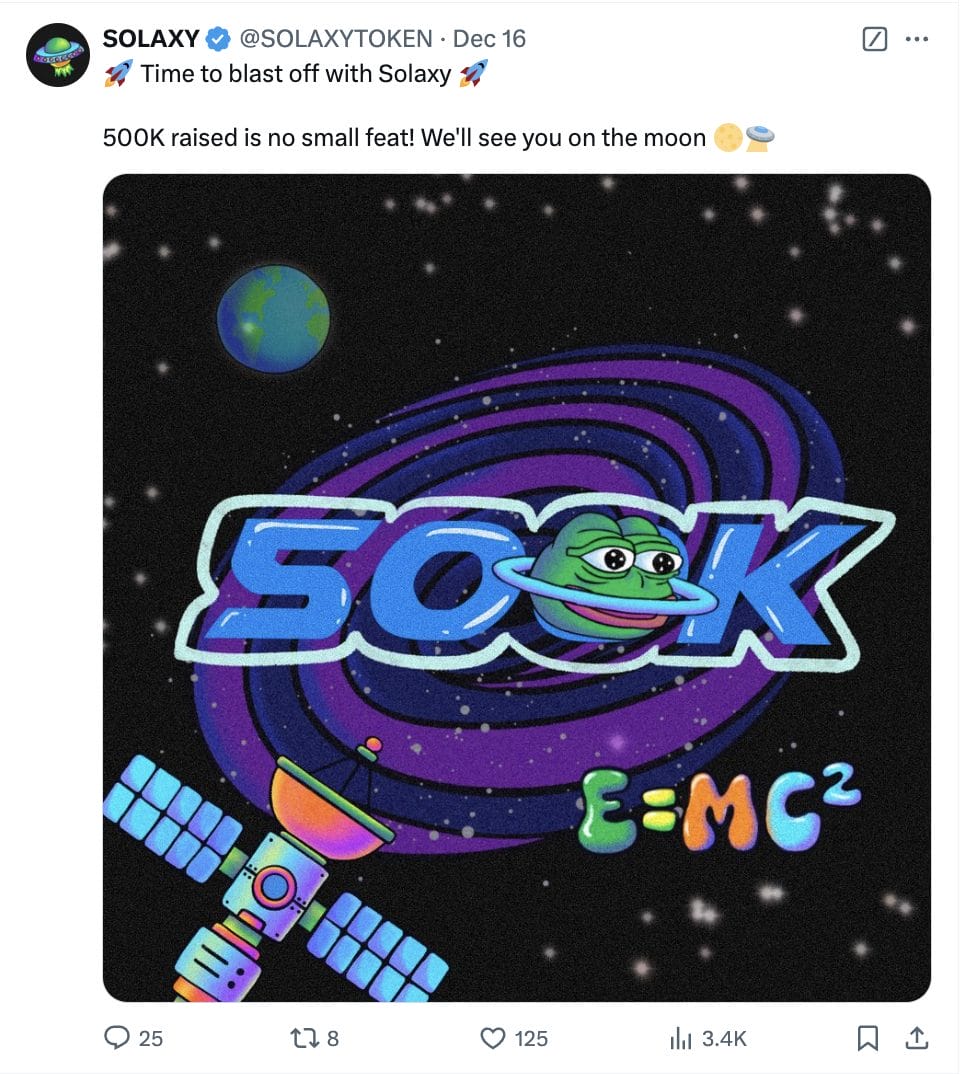Click the blue verified badge
This screenshot has height=1074, width=964.
click(x=217, y=40)
